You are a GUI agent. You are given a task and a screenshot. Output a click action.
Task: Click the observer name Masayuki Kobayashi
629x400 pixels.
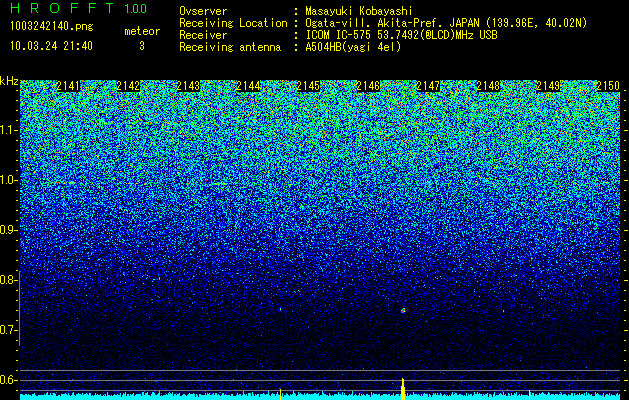tap(358, 11)
